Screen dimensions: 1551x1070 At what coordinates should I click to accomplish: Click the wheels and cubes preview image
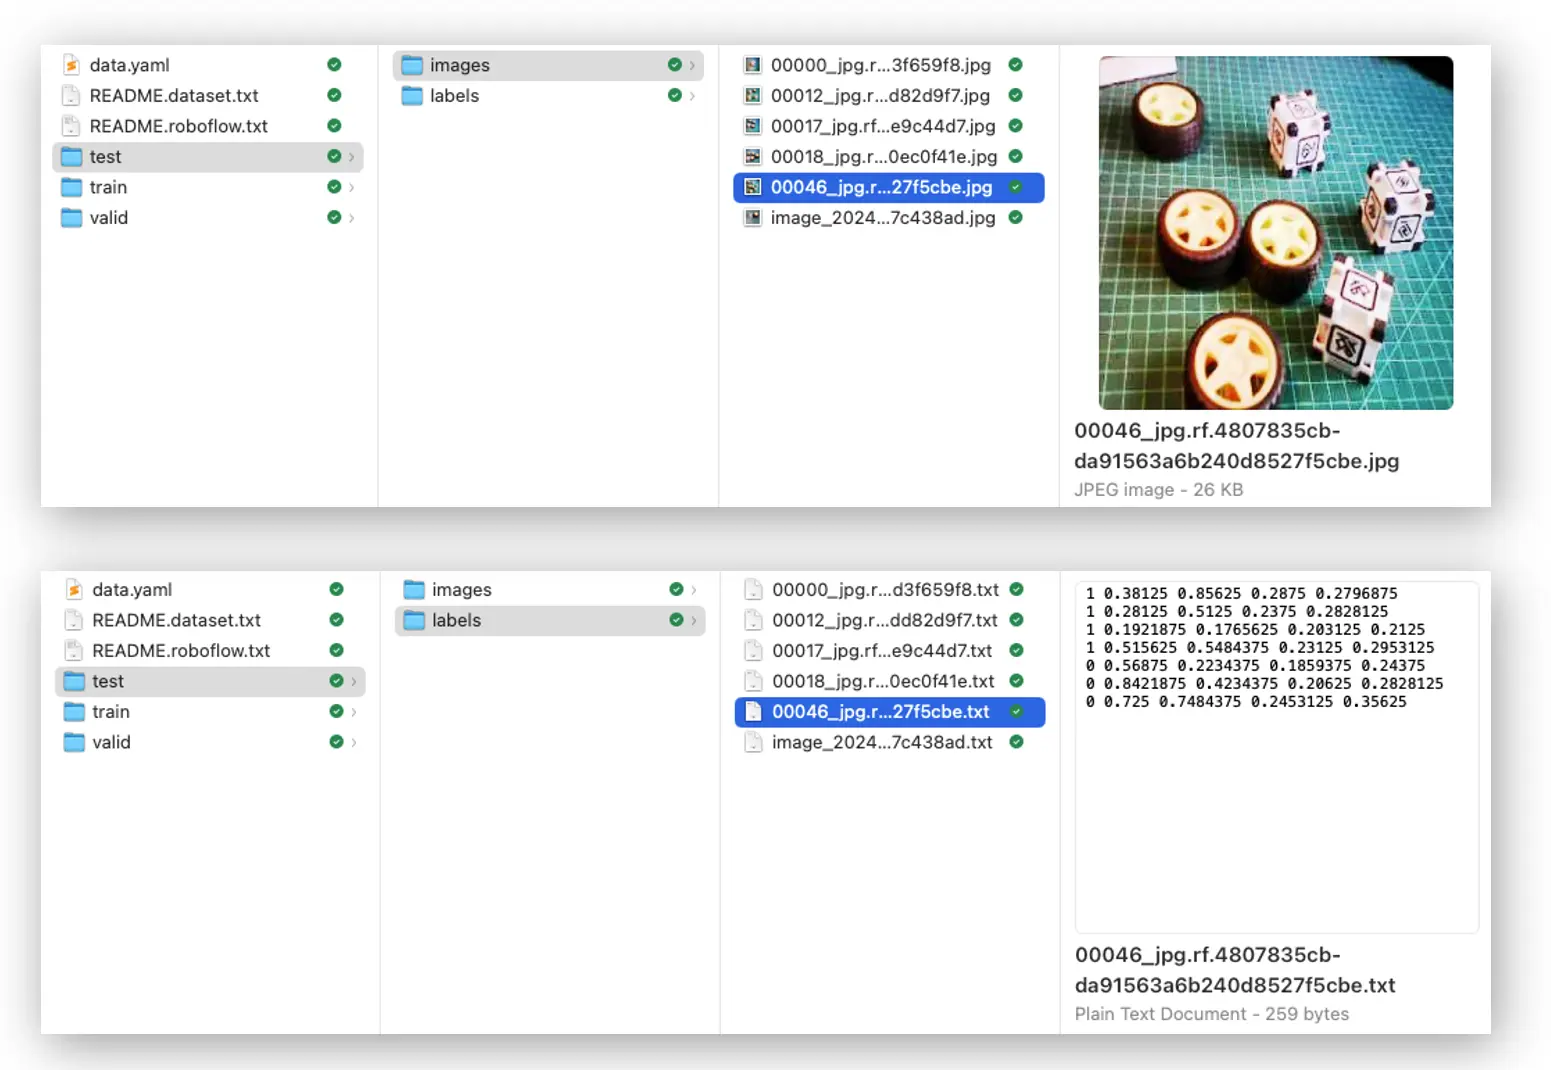1275,233
